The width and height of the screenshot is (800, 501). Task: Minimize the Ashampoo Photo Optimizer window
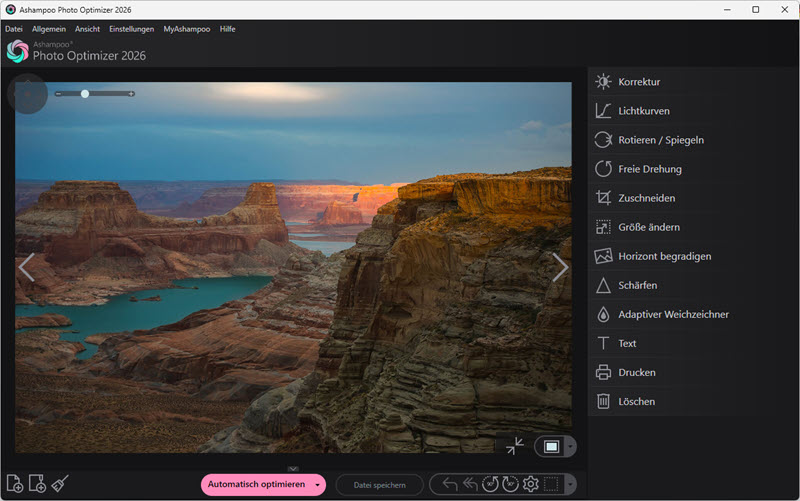pyautogui.click(x=727, y=10)
